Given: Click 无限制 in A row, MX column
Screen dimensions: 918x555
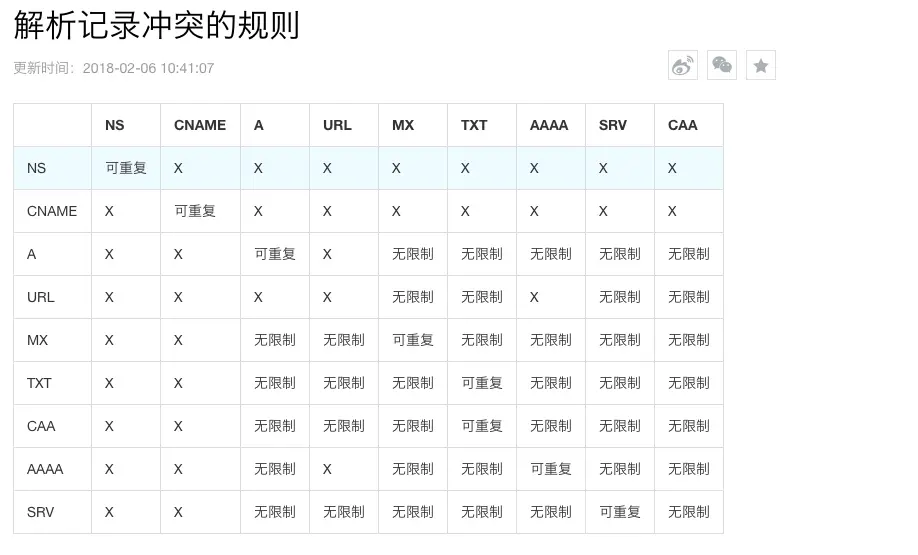Looking at the screenshot, I should pos(413,255).
